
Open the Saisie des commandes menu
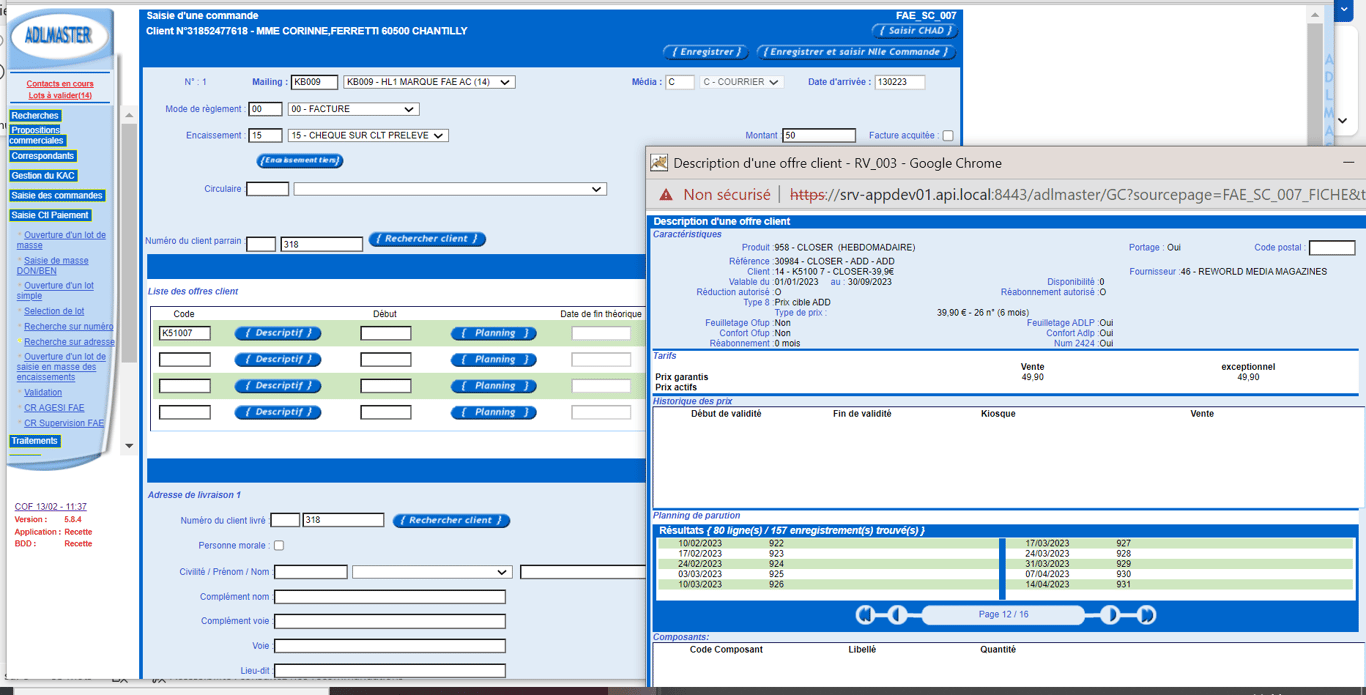click(57, 195)
